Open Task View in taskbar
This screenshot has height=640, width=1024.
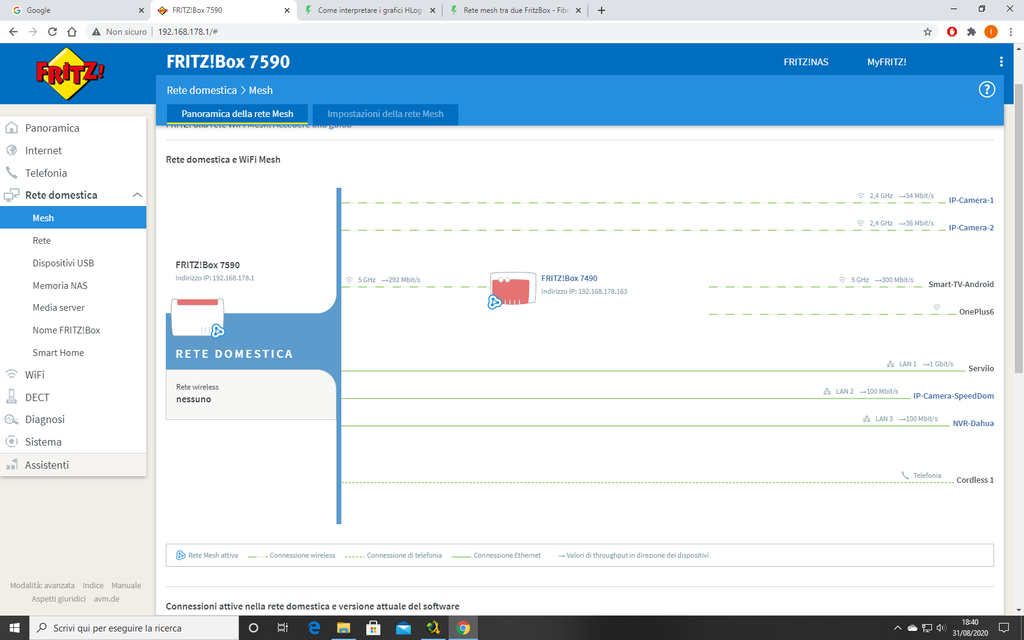[x=282, y=628]
